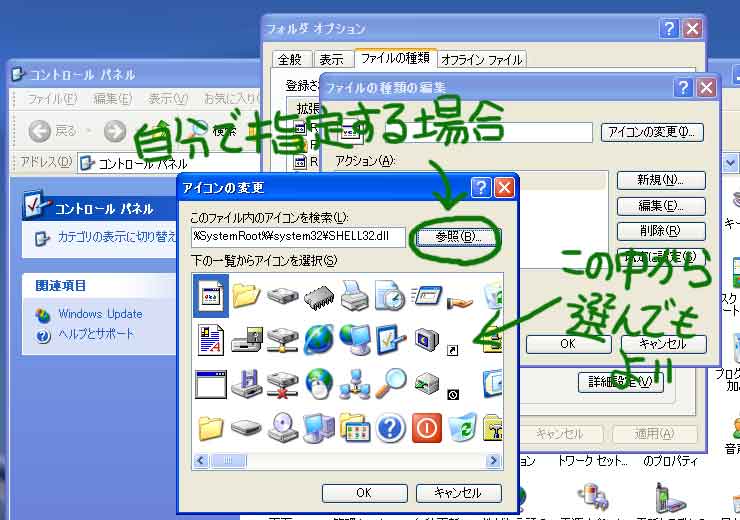The width and height of the screenshot is (740, 520).
Task: Pick the blue question mark help icon
Action: [x=390, y=428]
